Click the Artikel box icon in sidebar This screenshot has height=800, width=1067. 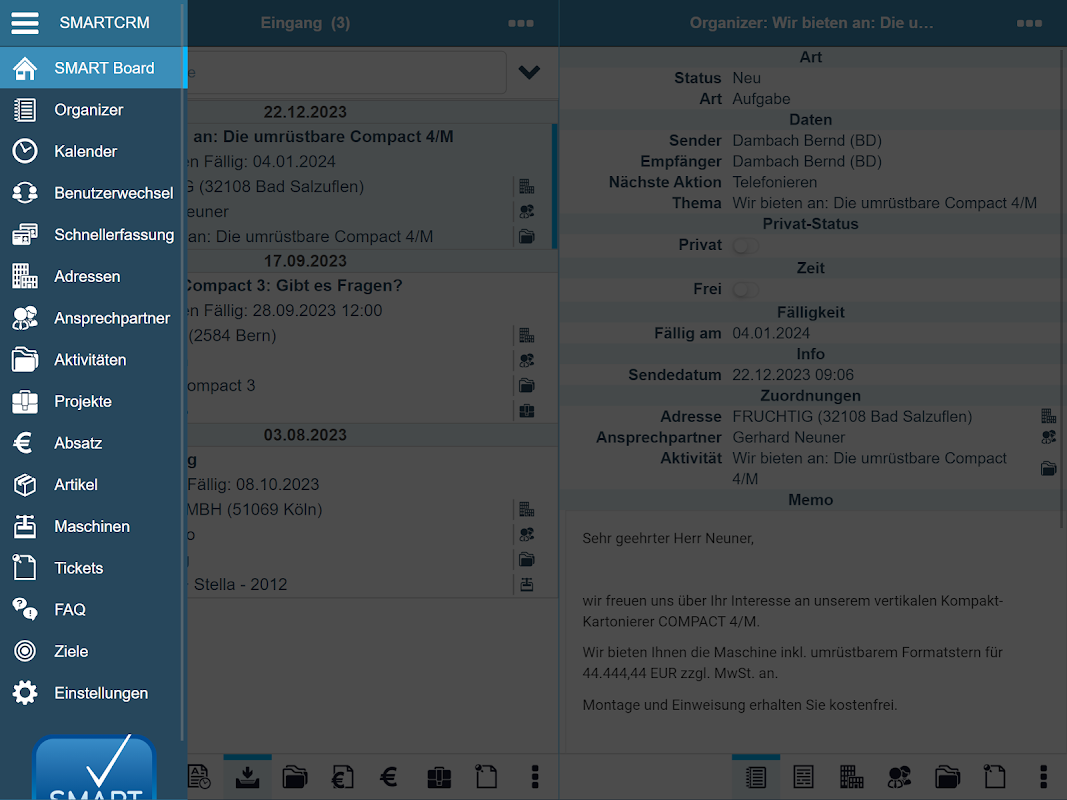pos(25,484)
